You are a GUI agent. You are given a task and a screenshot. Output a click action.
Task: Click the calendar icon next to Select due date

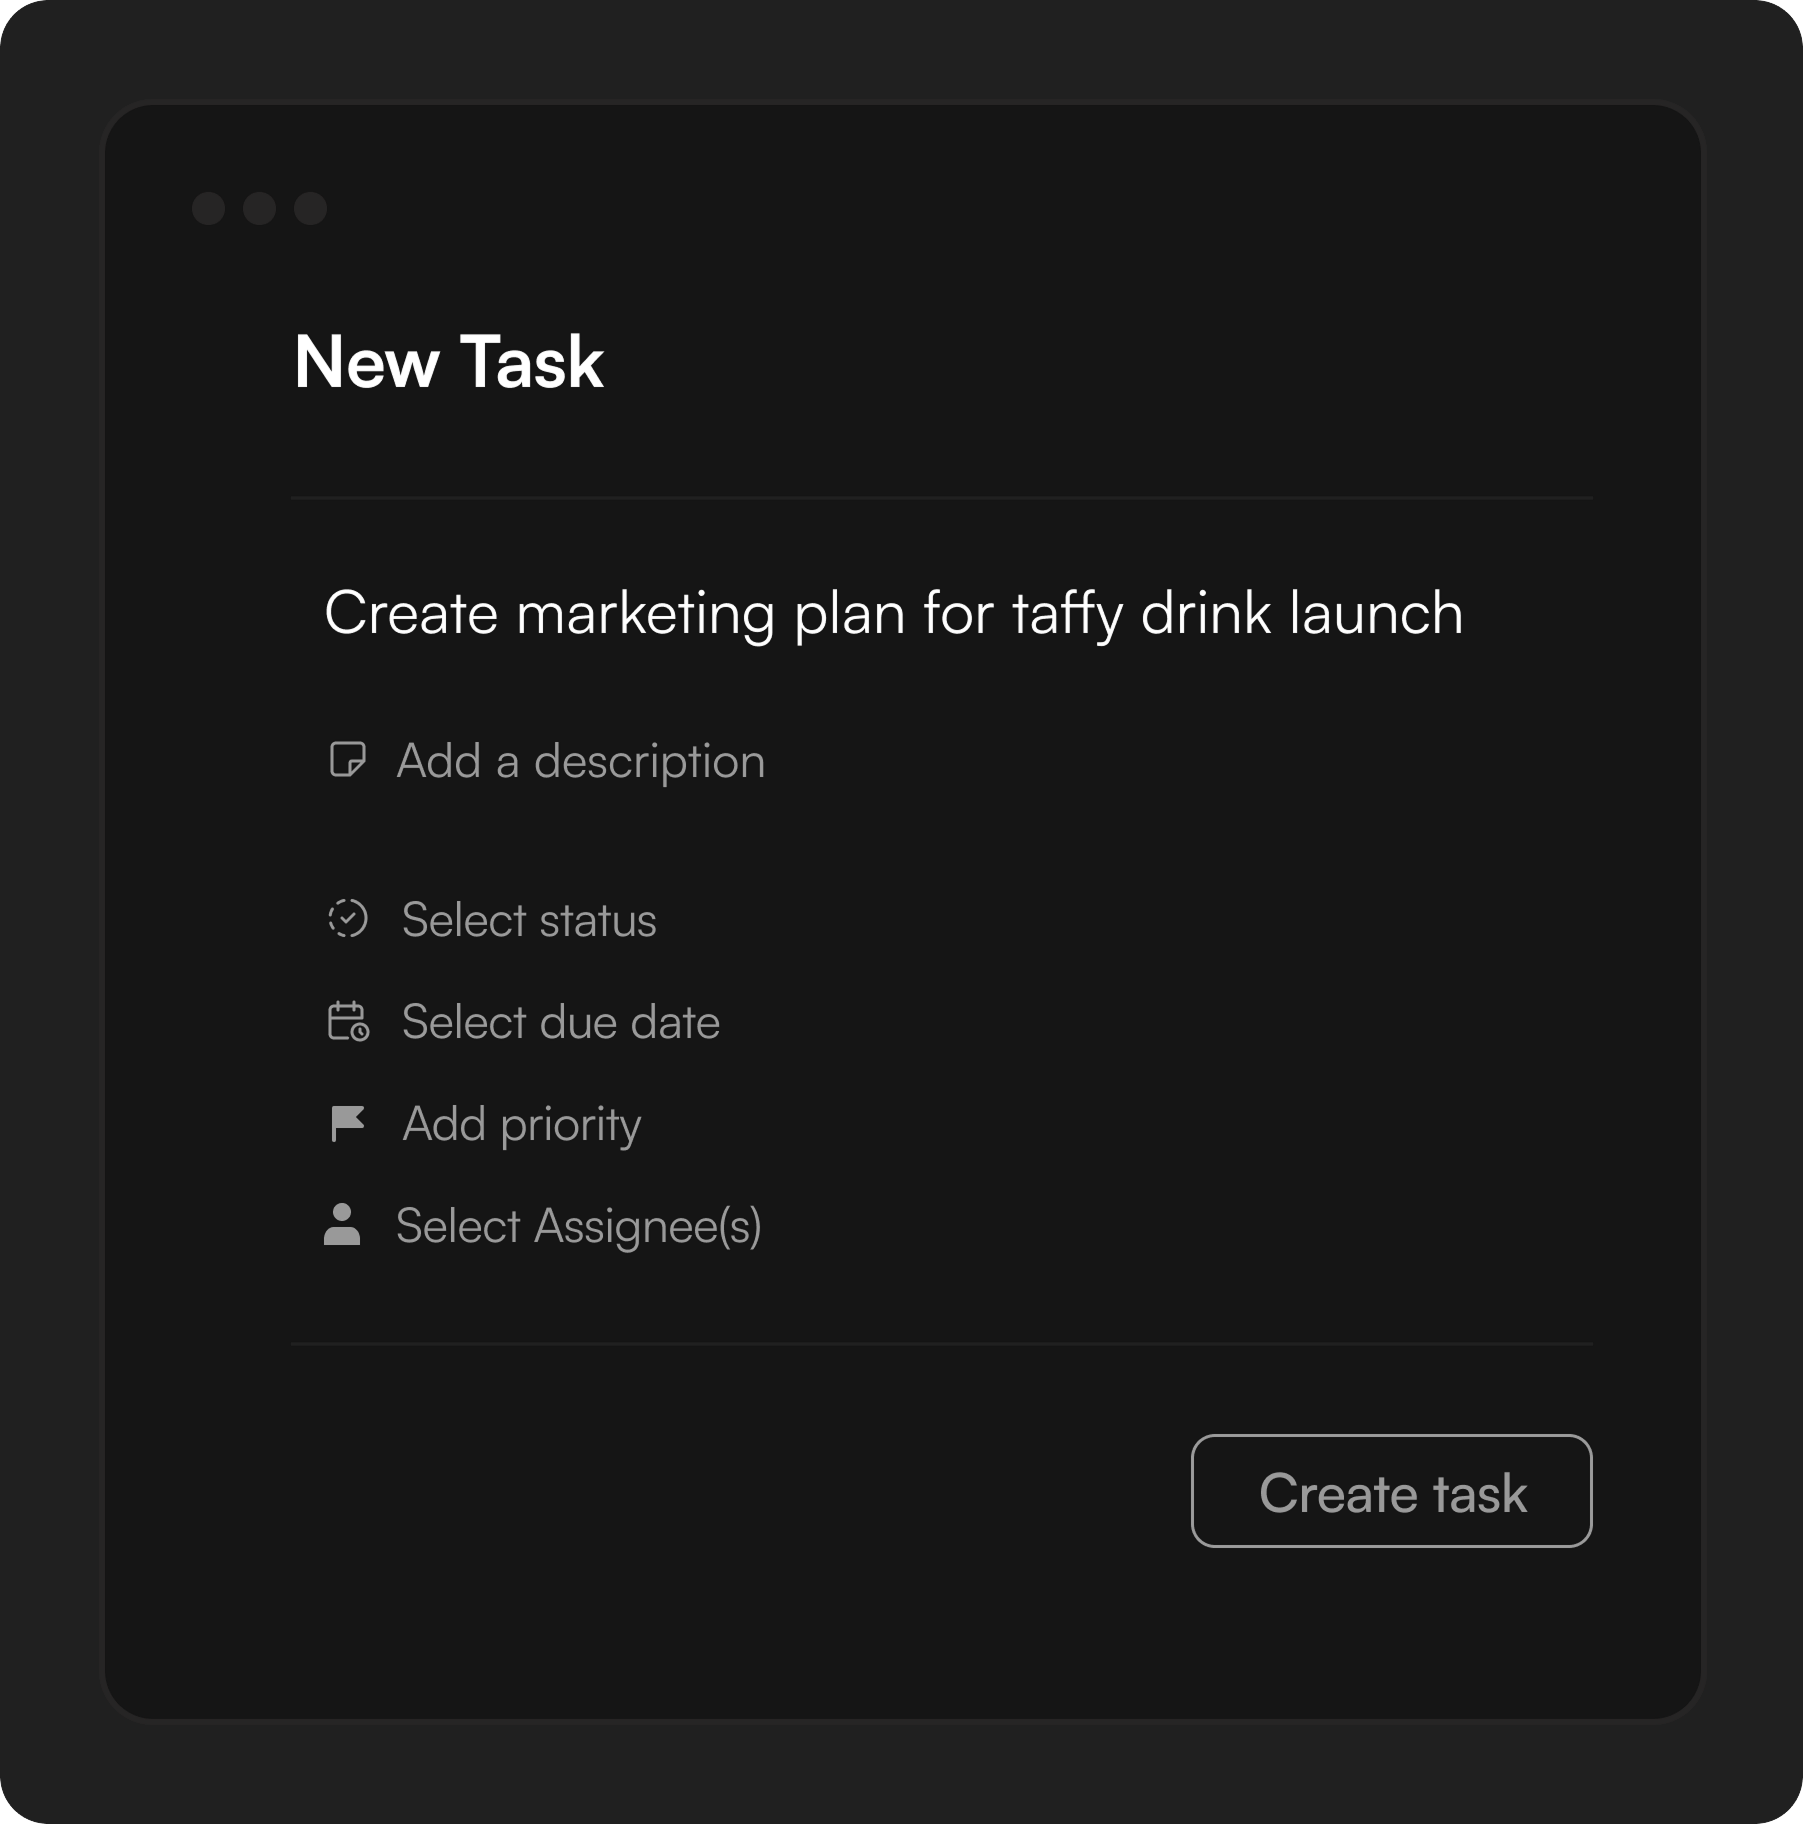[346, 1022]
